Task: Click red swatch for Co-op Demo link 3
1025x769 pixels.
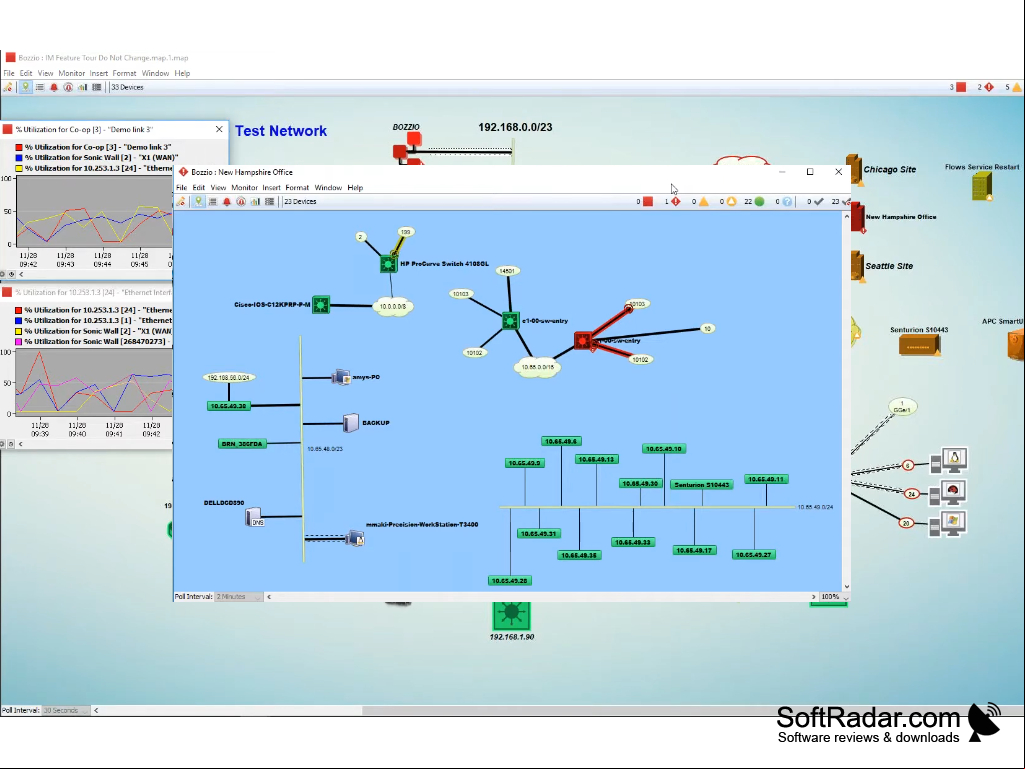Action: 19,147
